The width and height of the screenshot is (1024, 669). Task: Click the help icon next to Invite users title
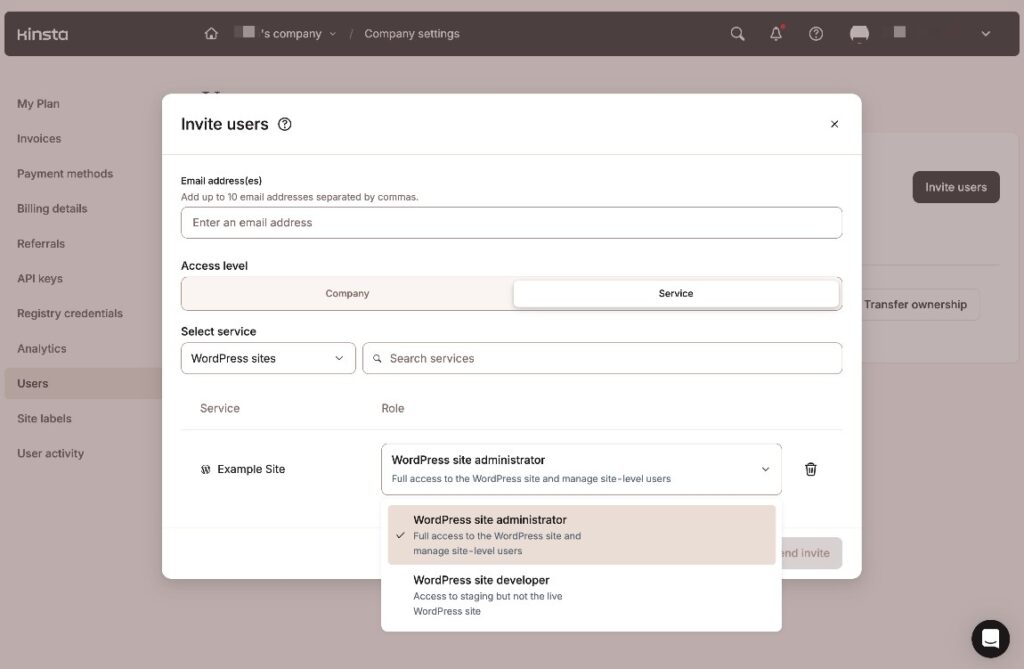click(x=285, y=124)
